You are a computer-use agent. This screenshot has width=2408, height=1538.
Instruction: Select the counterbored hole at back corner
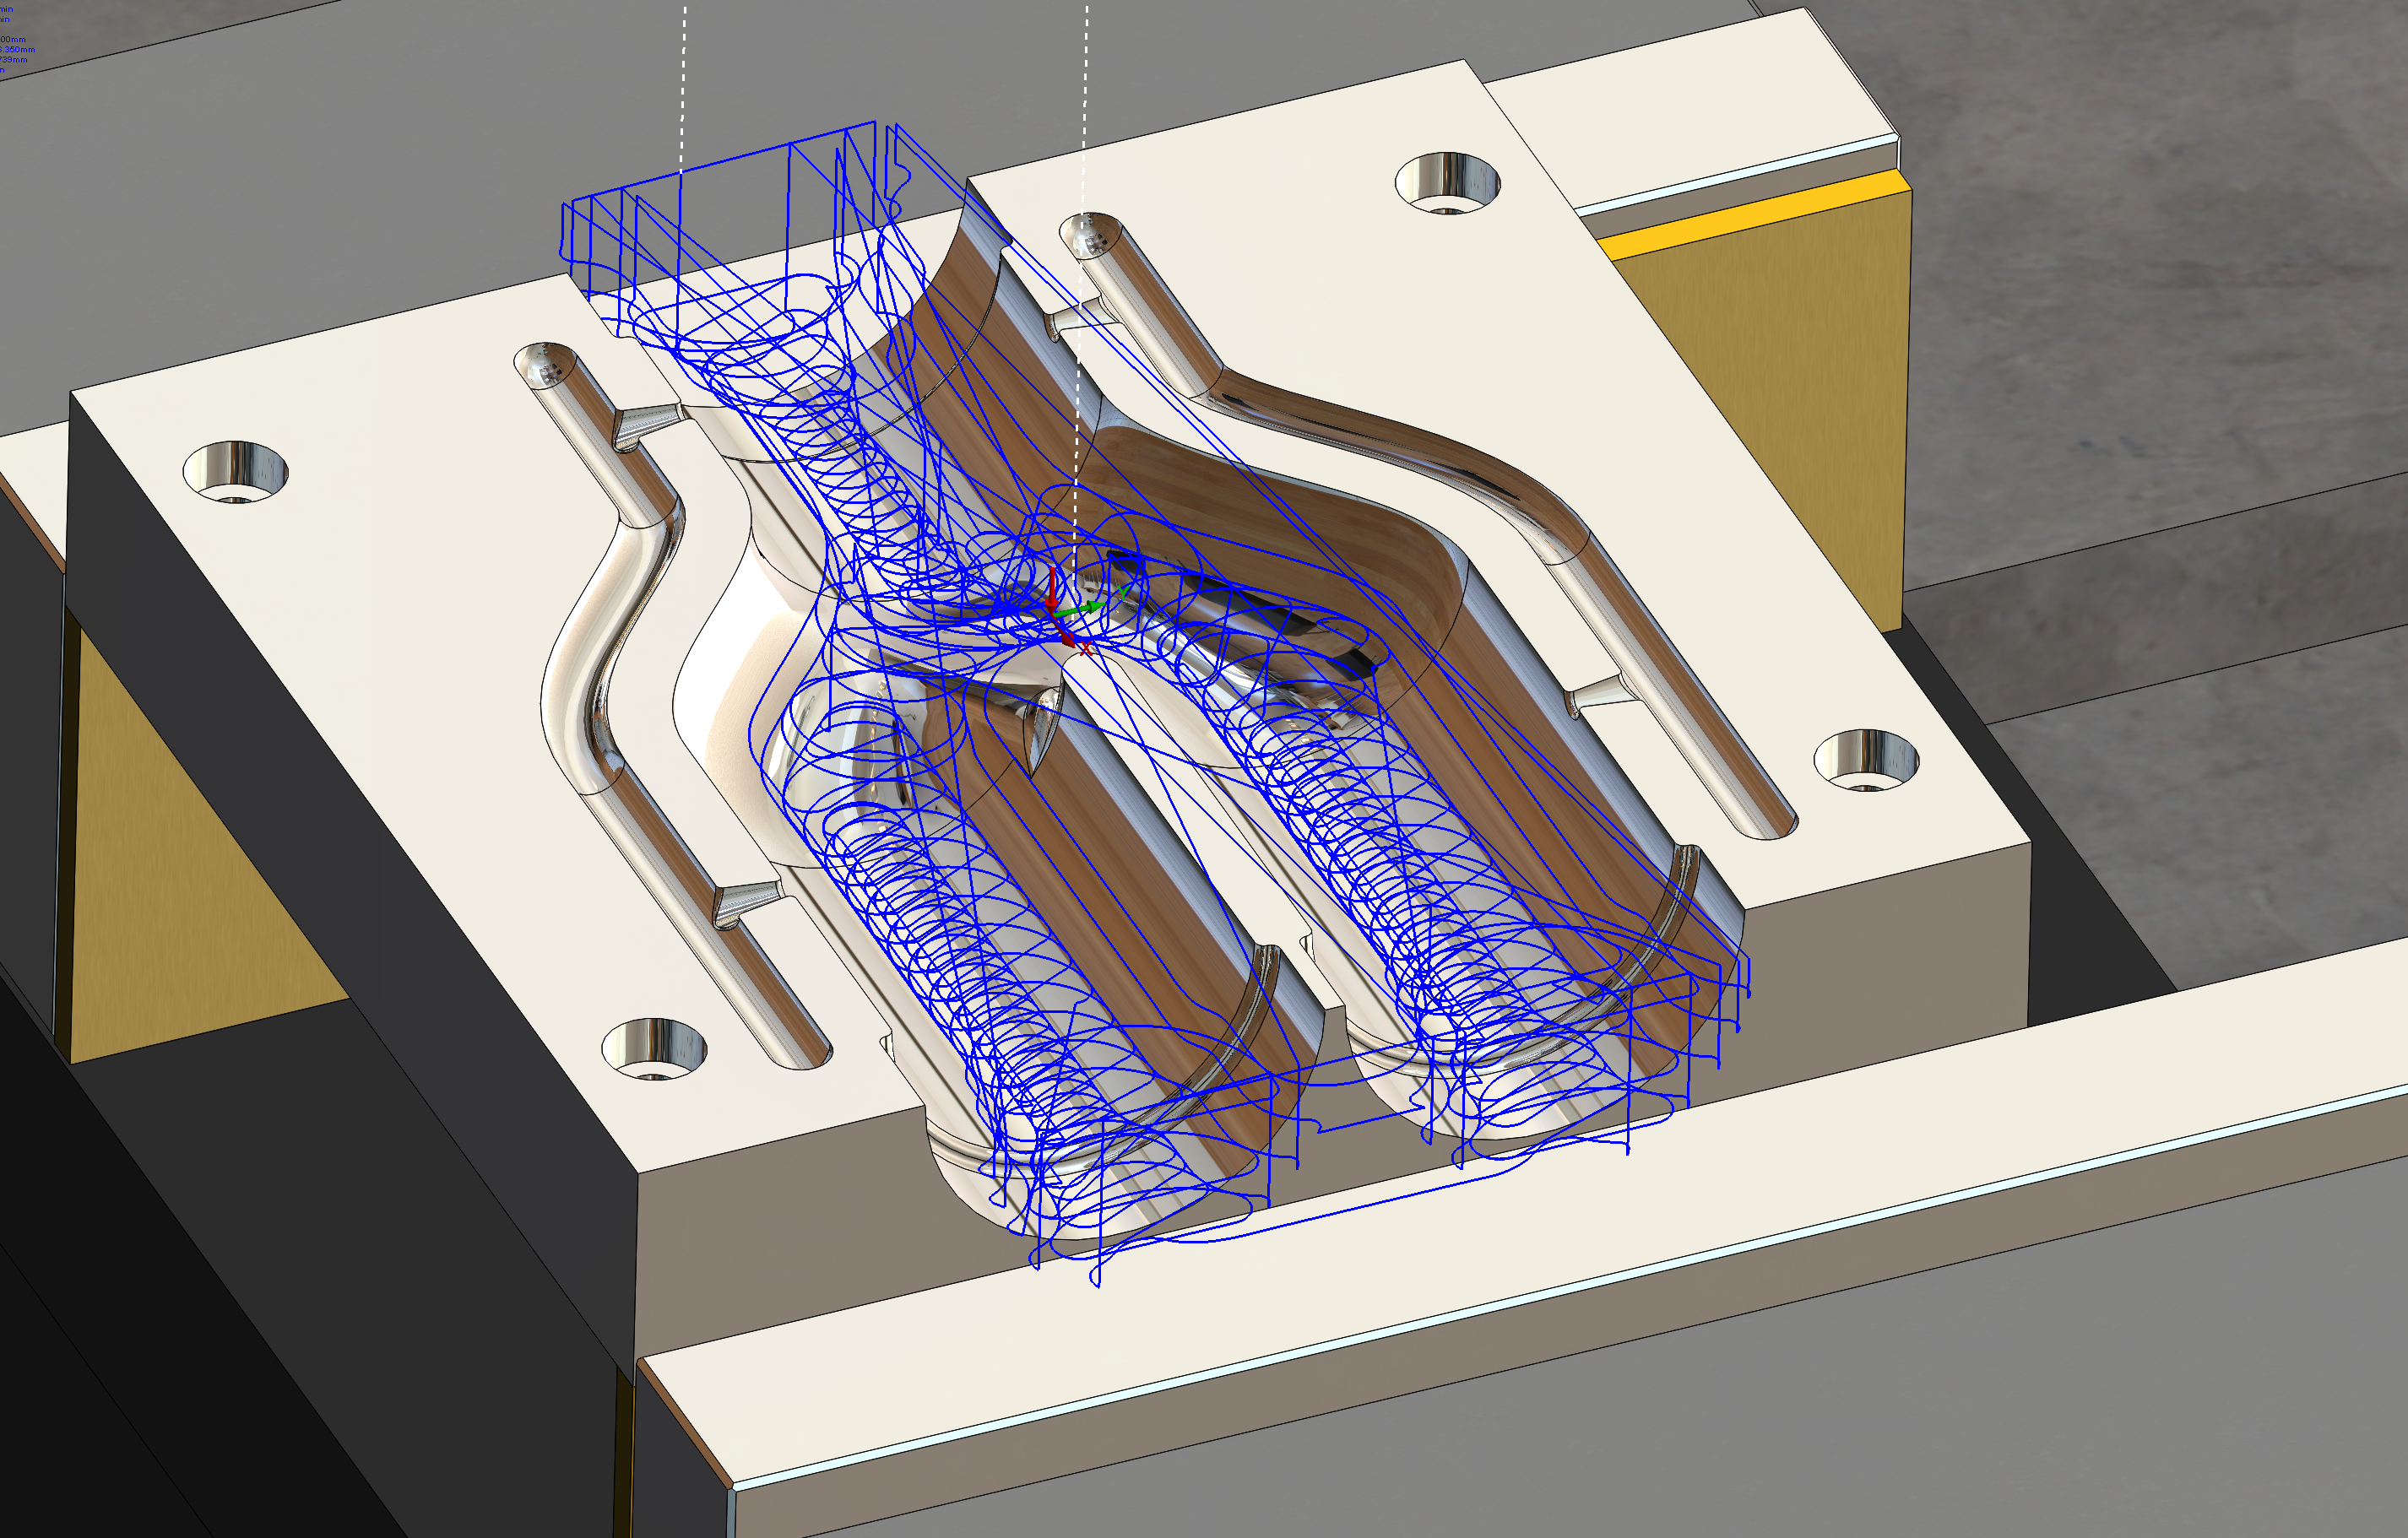[x=1446, y=184]
